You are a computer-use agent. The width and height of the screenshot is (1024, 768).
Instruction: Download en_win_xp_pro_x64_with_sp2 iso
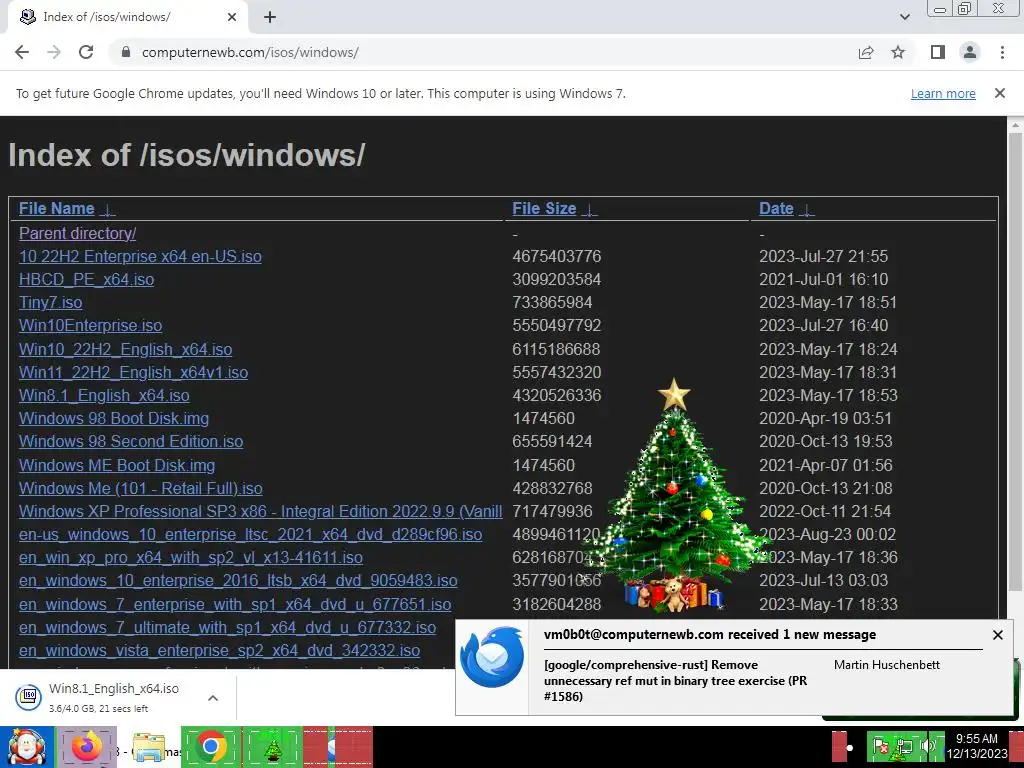191,557
